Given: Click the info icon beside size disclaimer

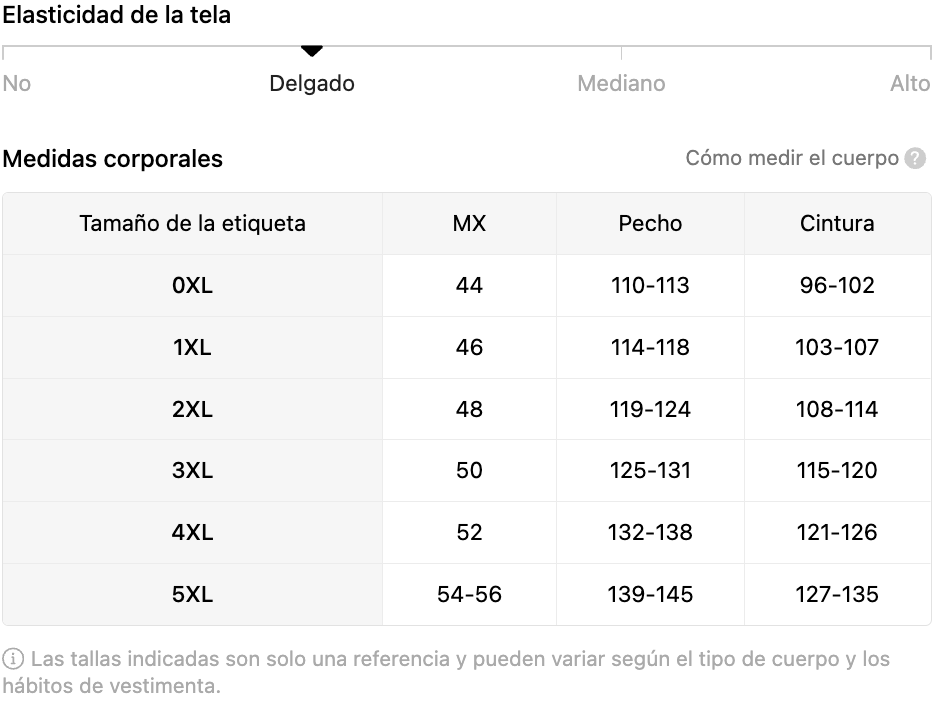Looking at the screenshot, I should pyautogui.click(x=14, y=660).
